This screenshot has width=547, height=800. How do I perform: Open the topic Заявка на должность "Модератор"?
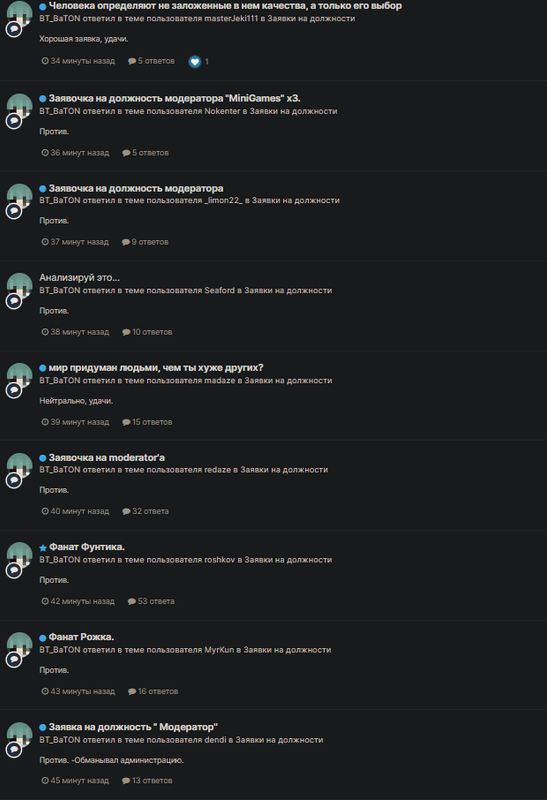[133, 727]
